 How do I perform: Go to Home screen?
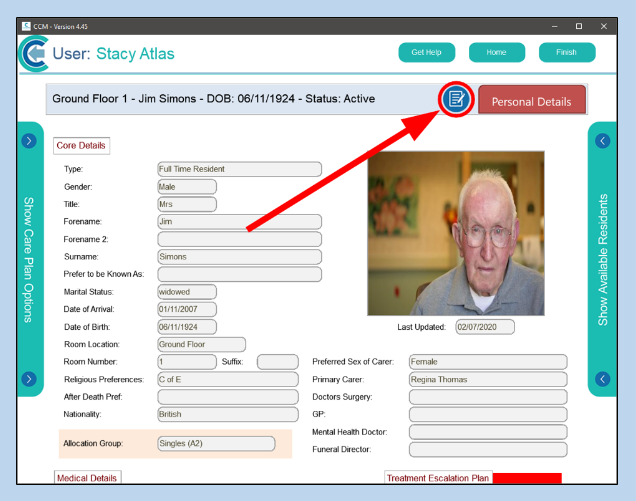[496, 52]
